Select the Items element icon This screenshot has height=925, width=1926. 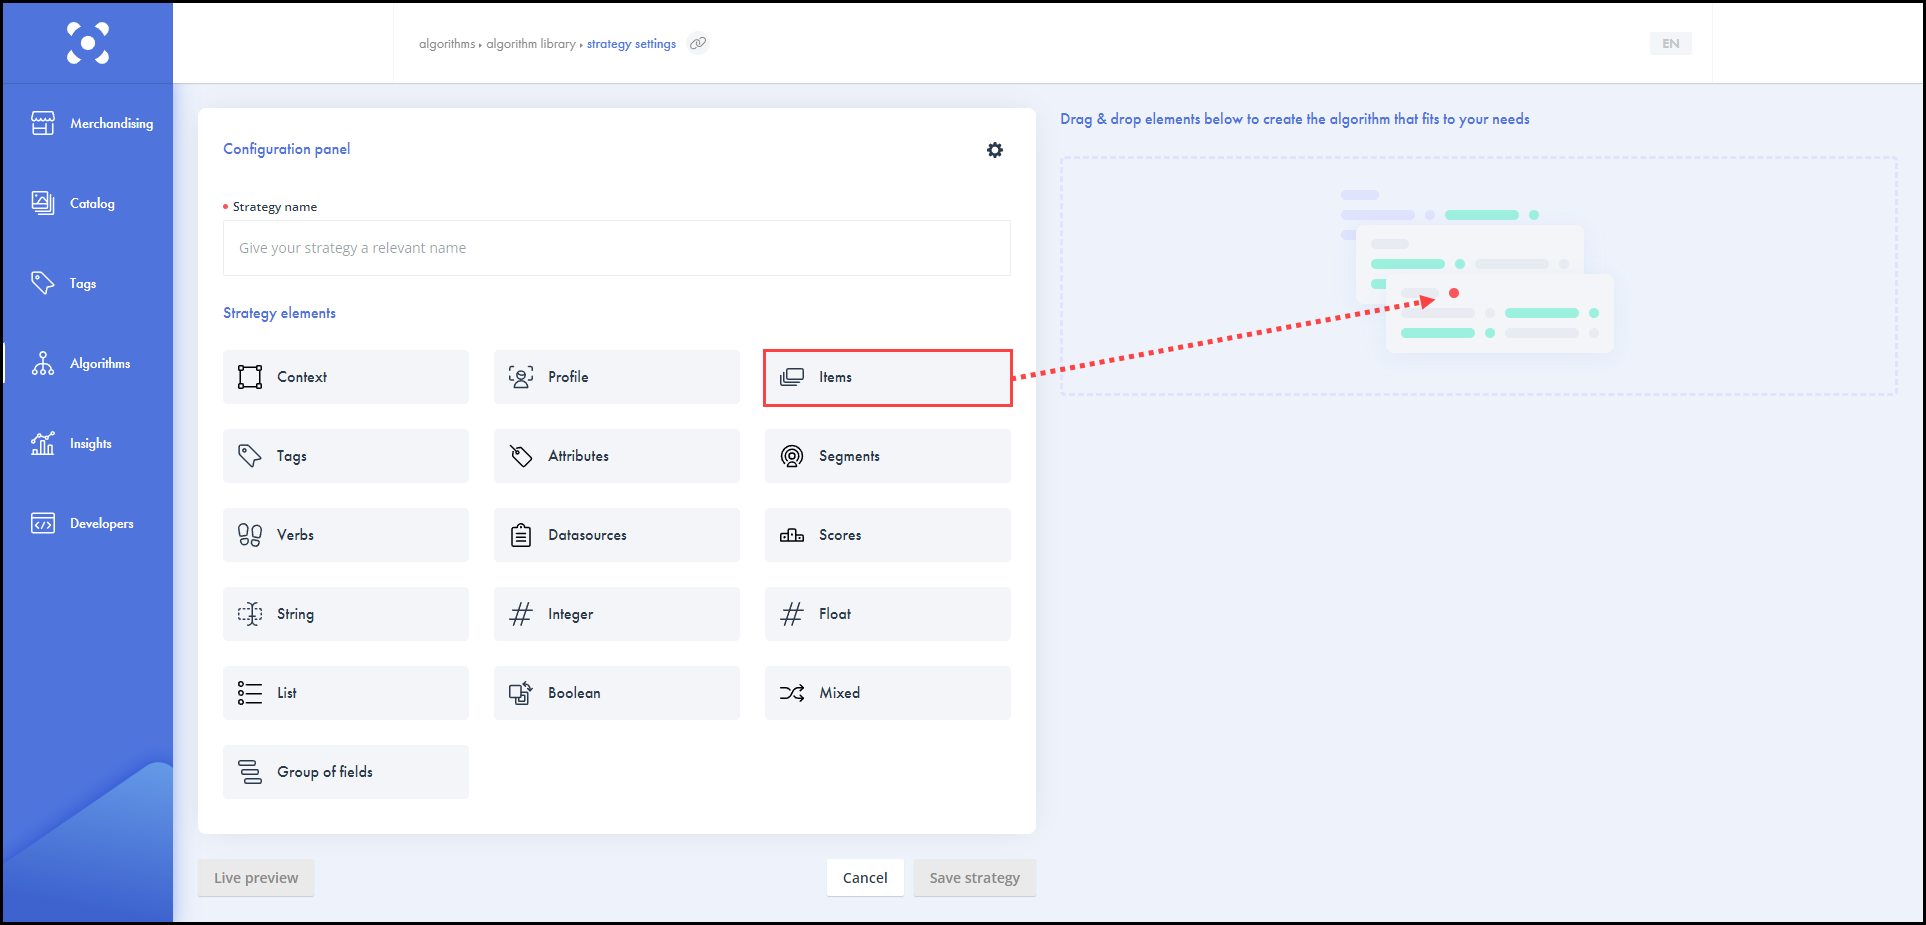[792, 377]
